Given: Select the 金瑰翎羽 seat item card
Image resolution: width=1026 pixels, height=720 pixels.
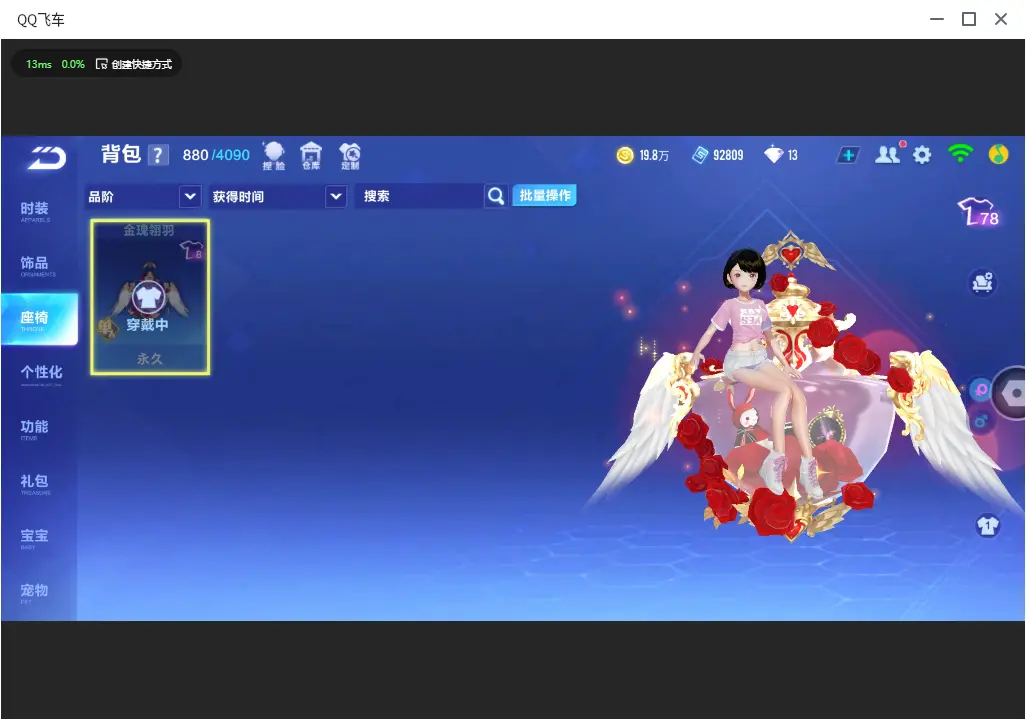Looking at the screenshot, I should tap(150, 297).
